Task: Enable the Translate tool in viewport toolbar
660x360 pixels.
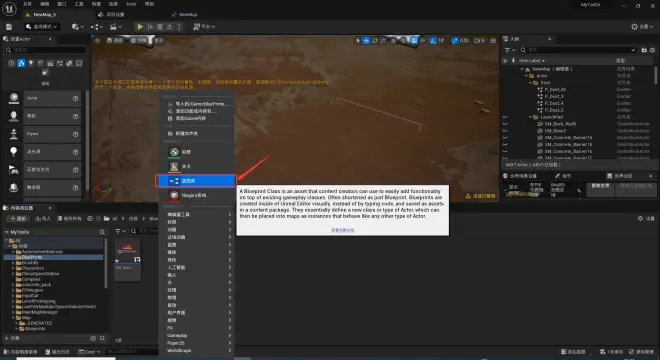Action: click(366, 40)
